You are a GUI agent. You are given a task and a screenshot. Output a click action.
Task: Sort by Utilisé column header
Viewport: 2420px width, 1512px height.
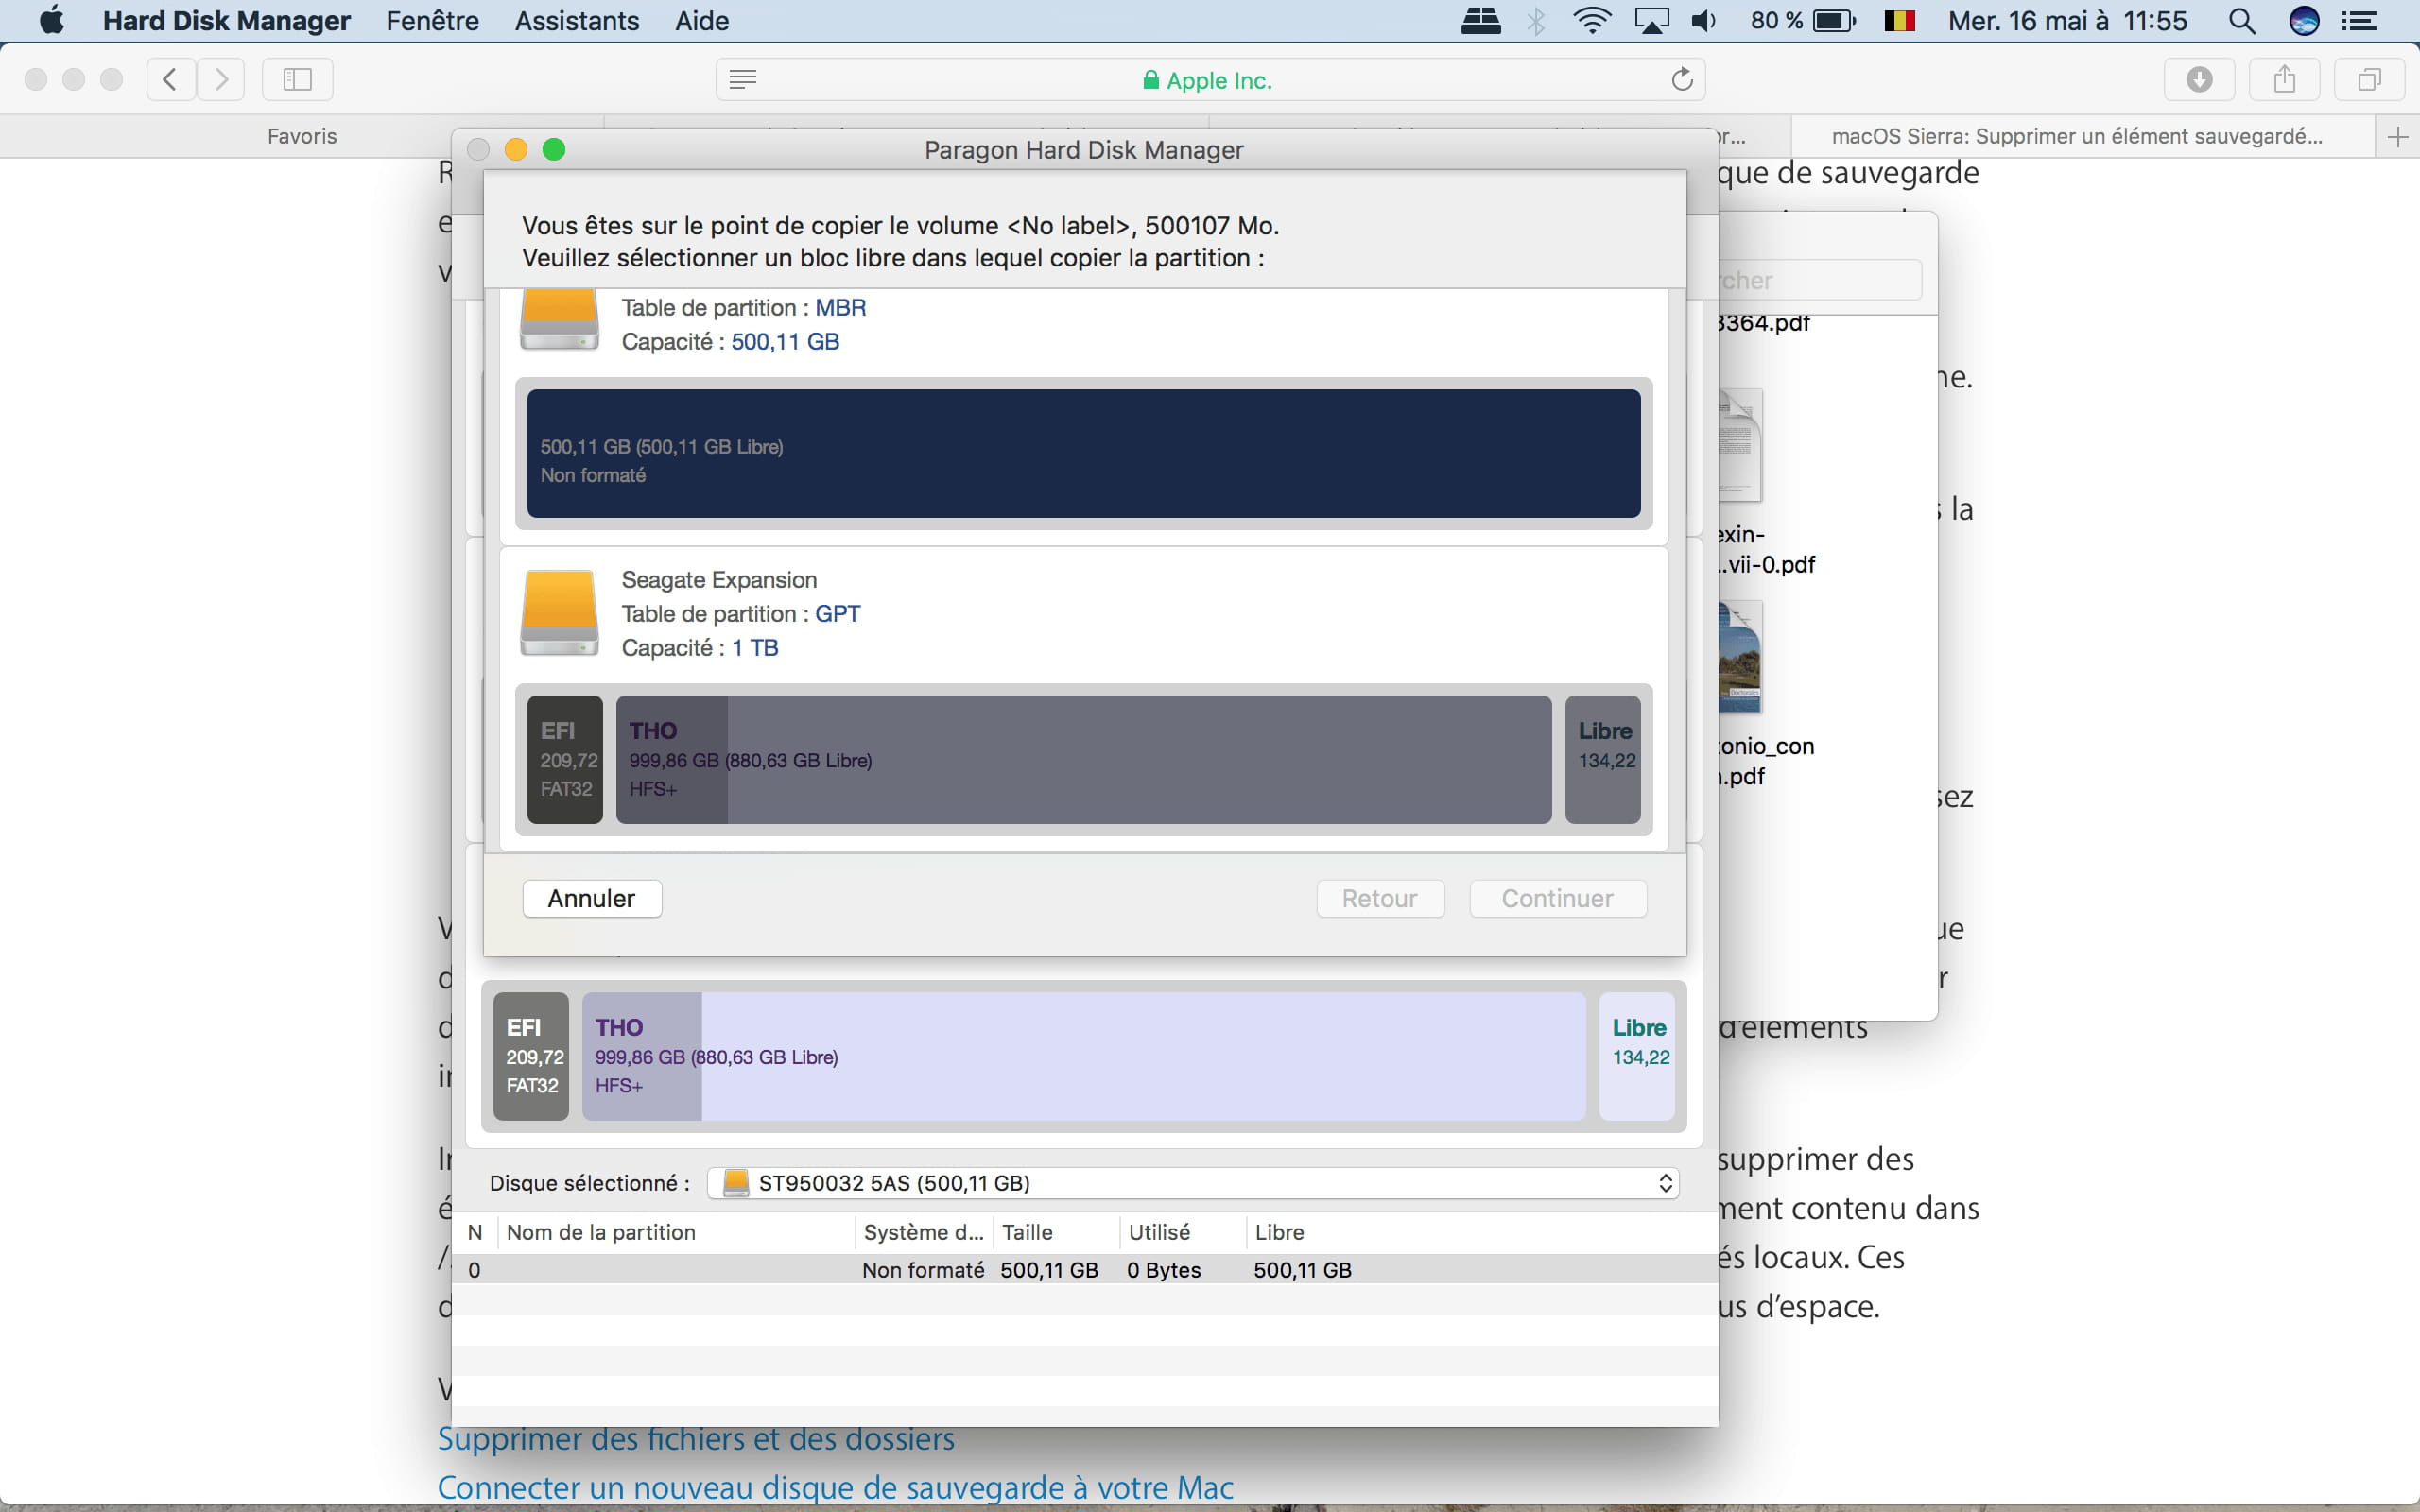pyautogui.click(x=1182, y=1232)
